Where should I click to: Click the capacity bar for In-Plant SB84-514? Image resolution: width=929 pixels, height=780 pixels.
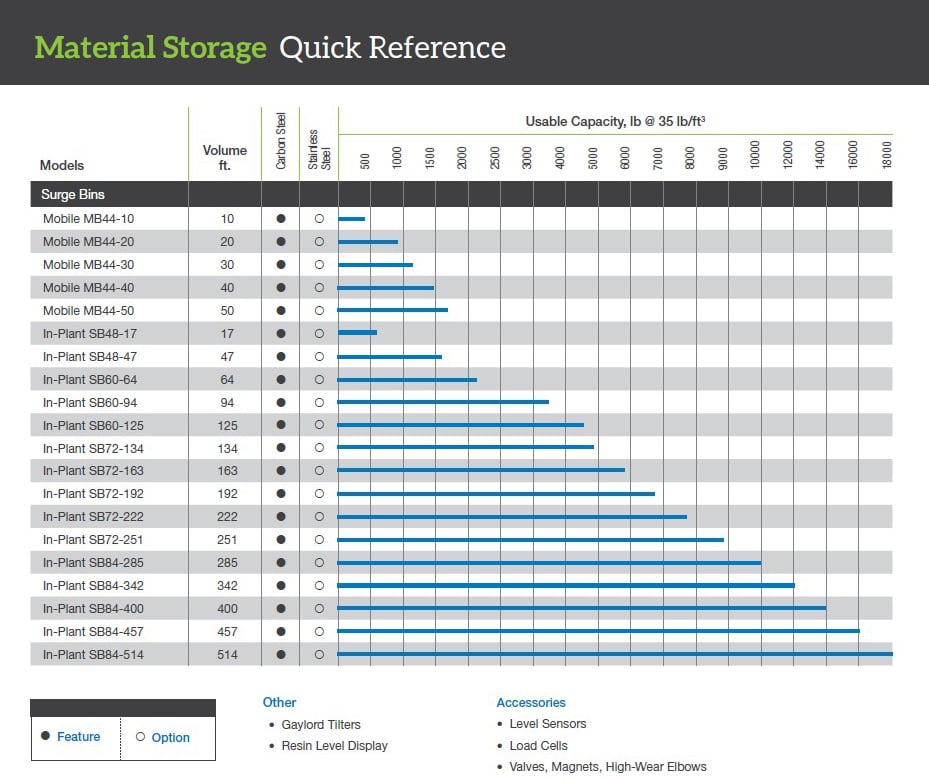point(615,654)
